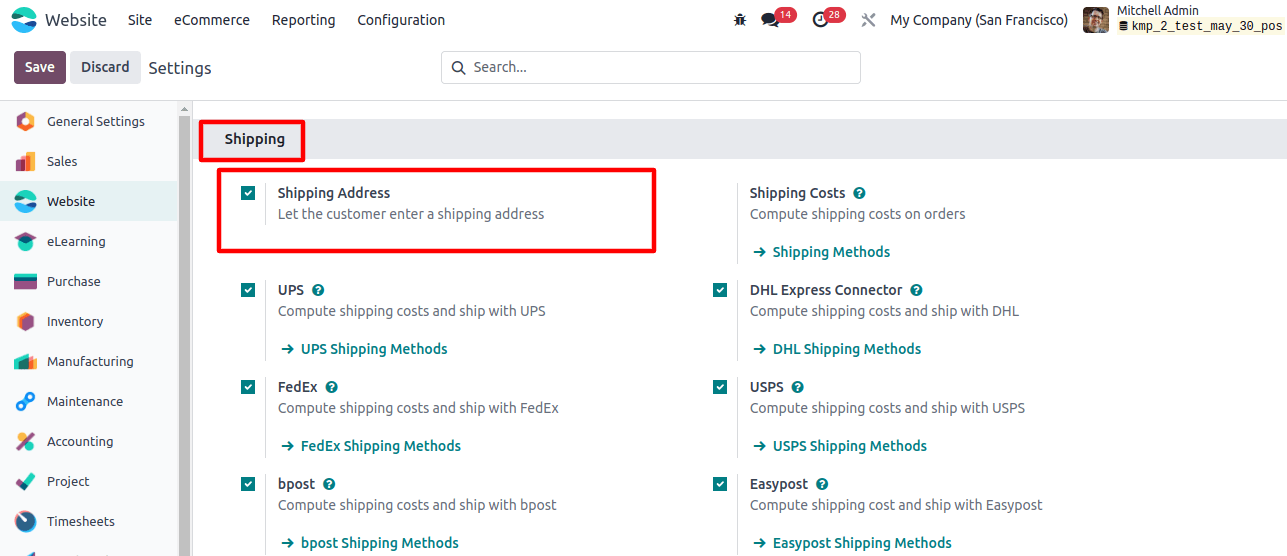Select Manufacturing settings tab
Screen dimensions: 1287x556
click(x=89, y=362)
